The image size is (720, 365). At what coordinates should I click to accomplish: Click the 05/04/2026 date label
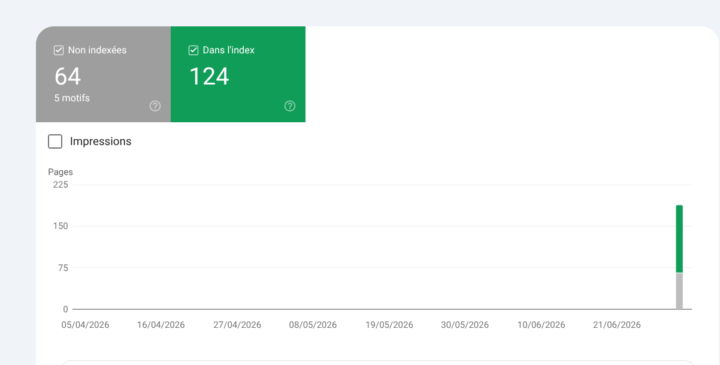pyautogui.click(x=85, y=325)
